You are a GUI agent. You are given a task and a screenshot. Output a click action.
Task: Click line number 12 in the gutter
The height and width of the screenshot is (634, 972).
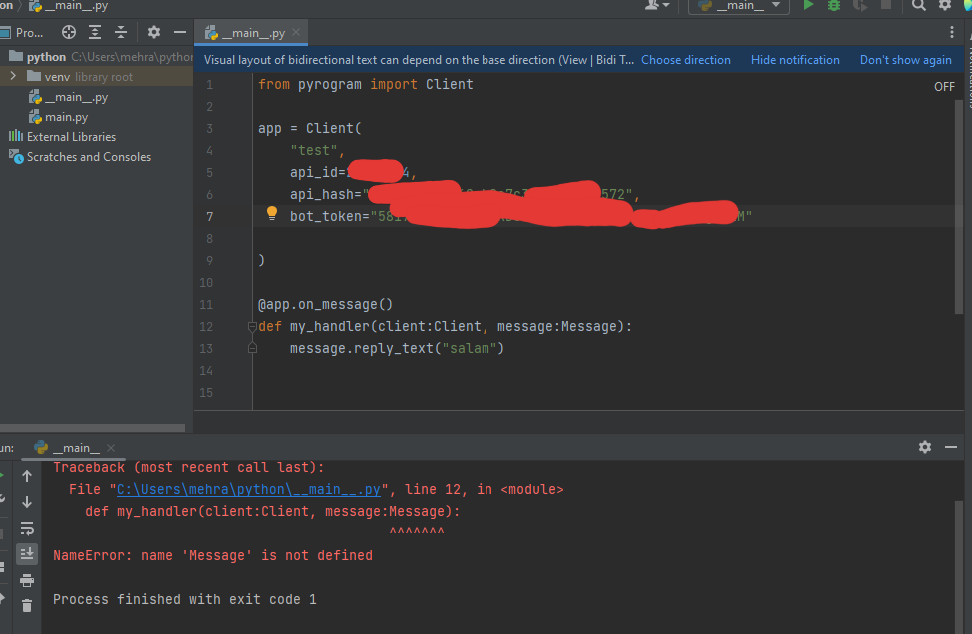coord(206,327)
